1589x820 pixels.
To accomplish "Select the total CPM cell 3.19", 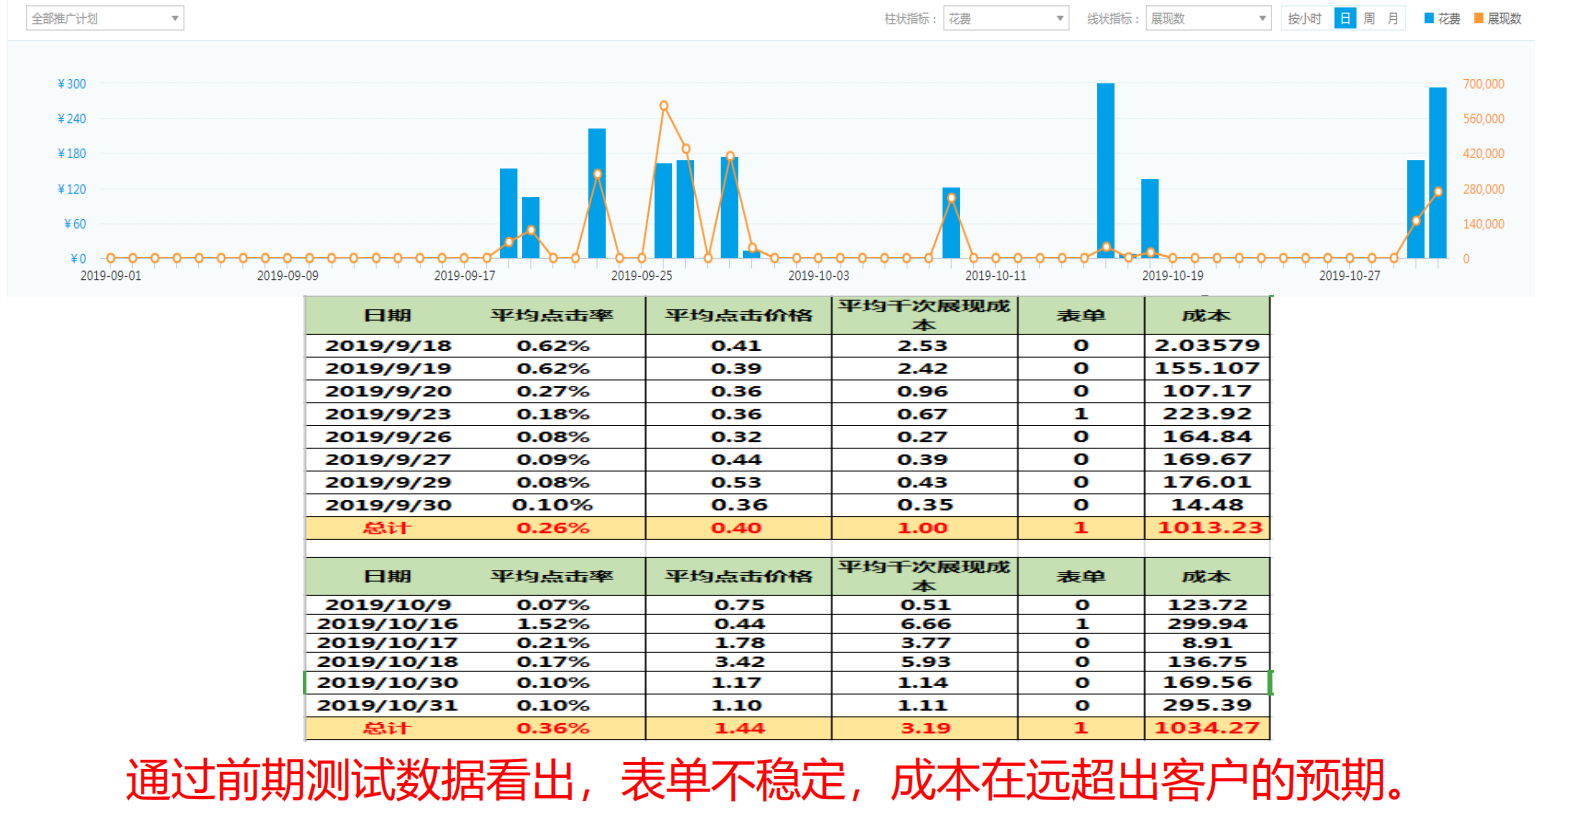I will (926, 728).
